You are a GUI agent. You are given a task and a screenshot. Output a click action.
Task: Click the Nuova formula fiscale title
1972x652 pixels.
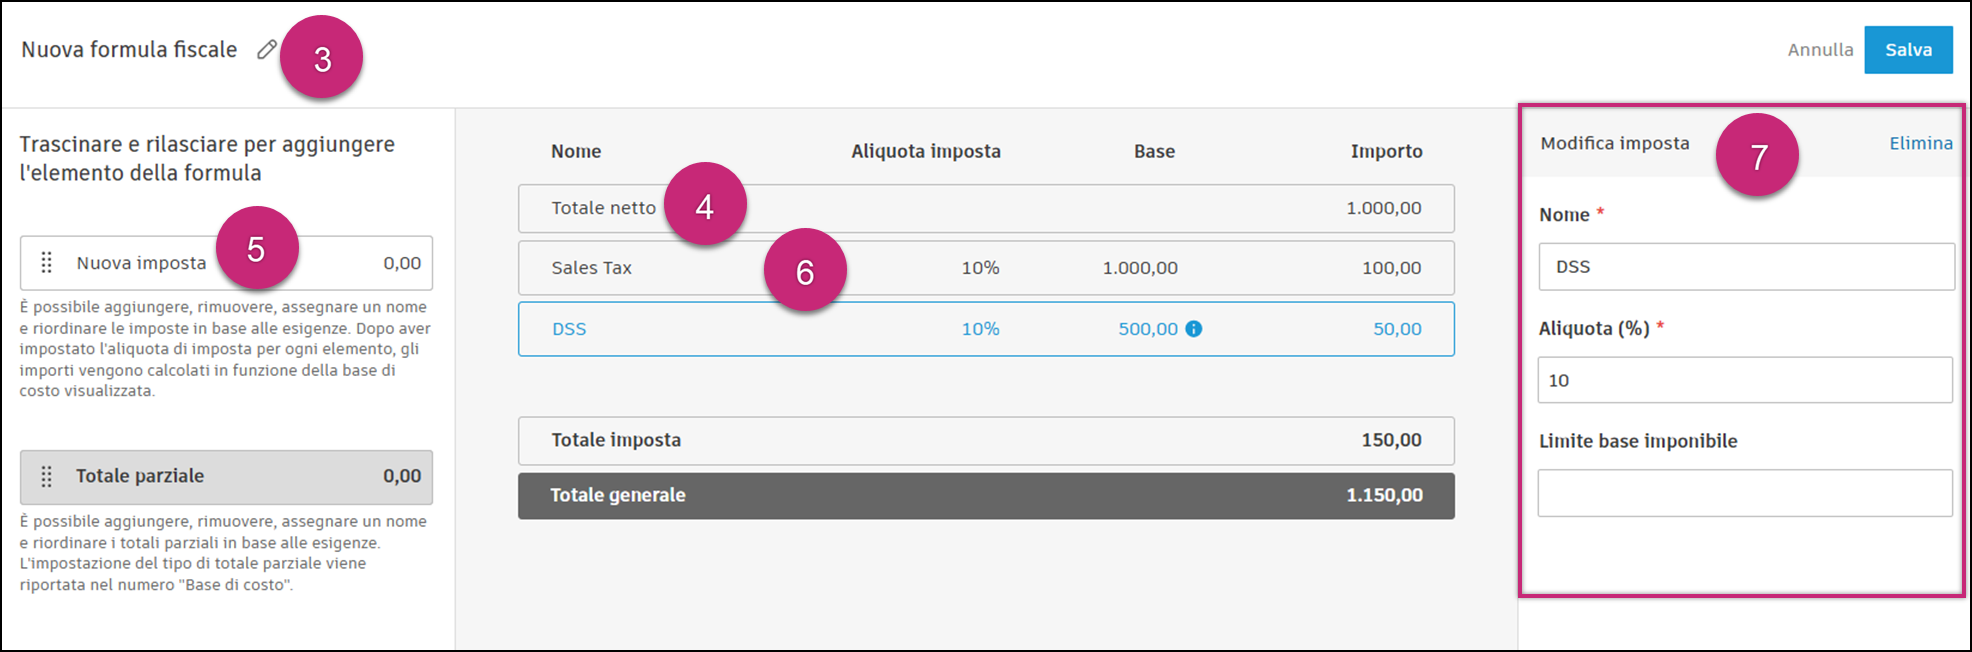pos(129,50)
